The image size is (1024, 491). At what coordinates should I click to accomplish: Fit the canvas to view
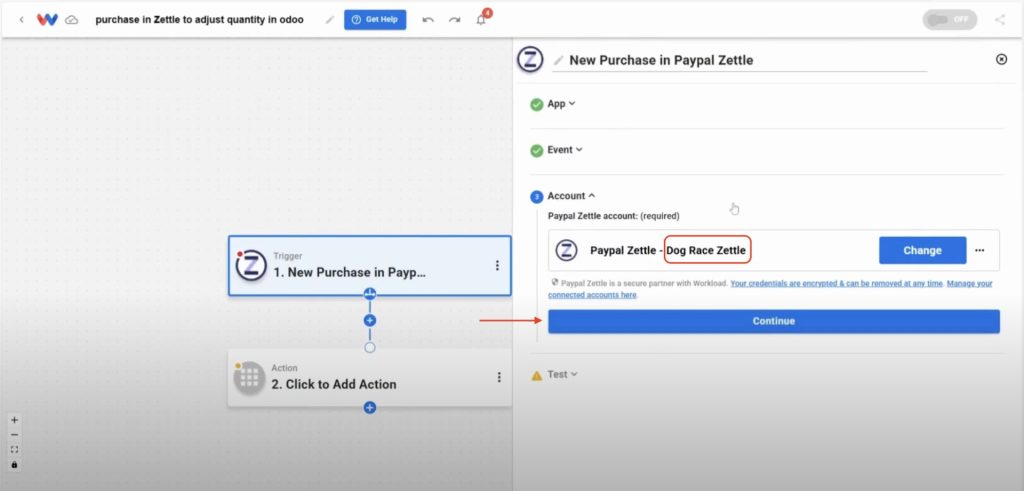point(14,450)
